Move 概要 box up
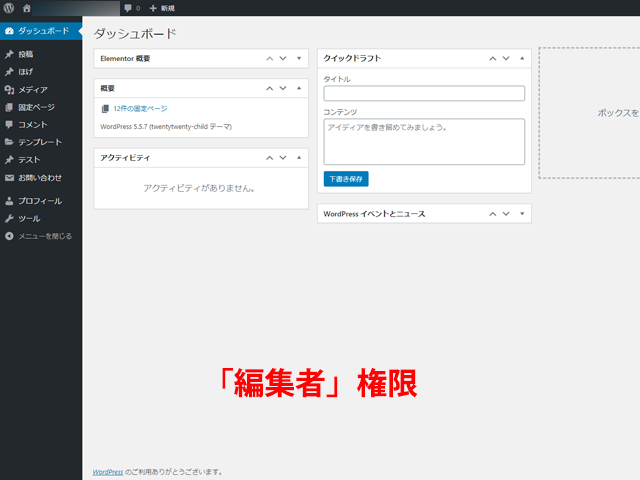The image size is (640, 480). 269,88
